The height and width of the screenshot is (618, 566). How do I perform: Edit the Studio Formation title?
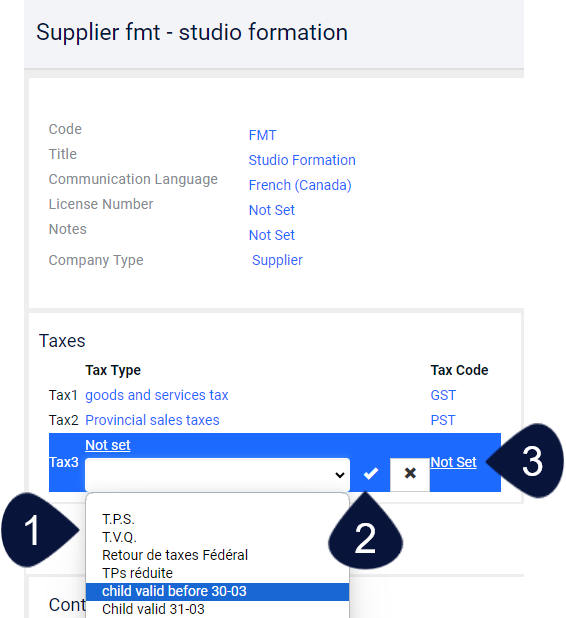pos(302,160)
